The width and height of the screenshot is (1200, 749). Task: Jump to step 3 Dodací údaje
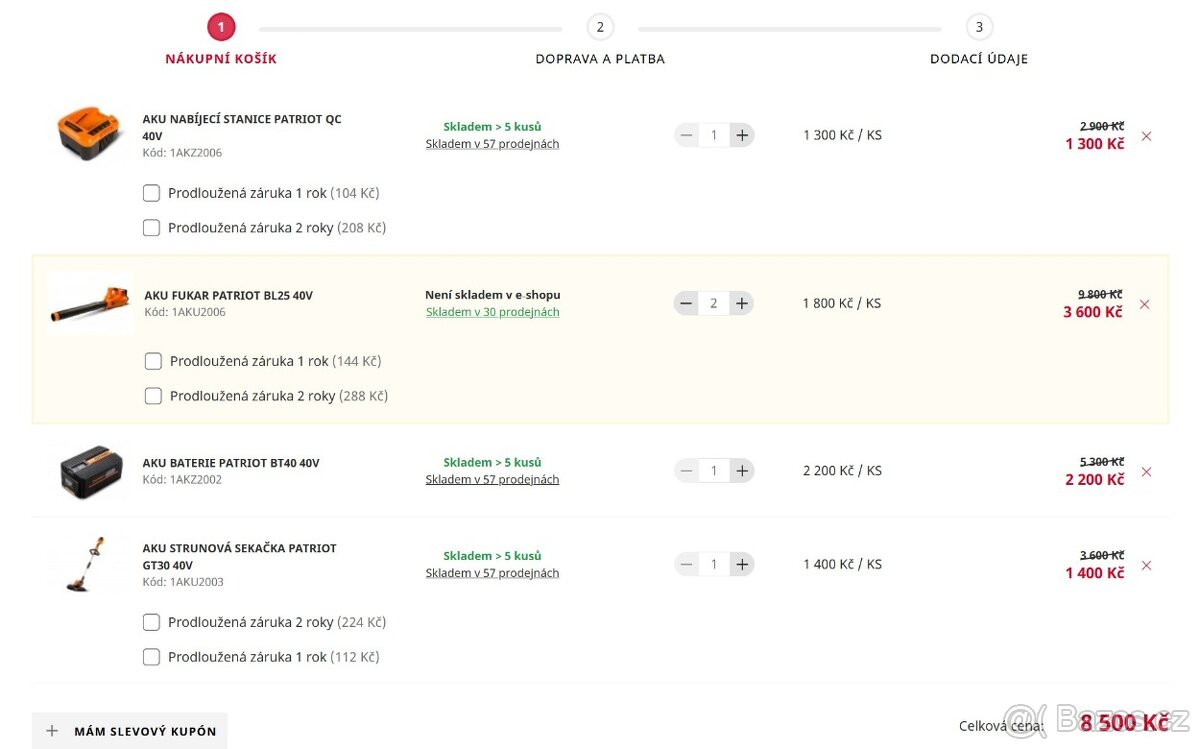[979, 28]
